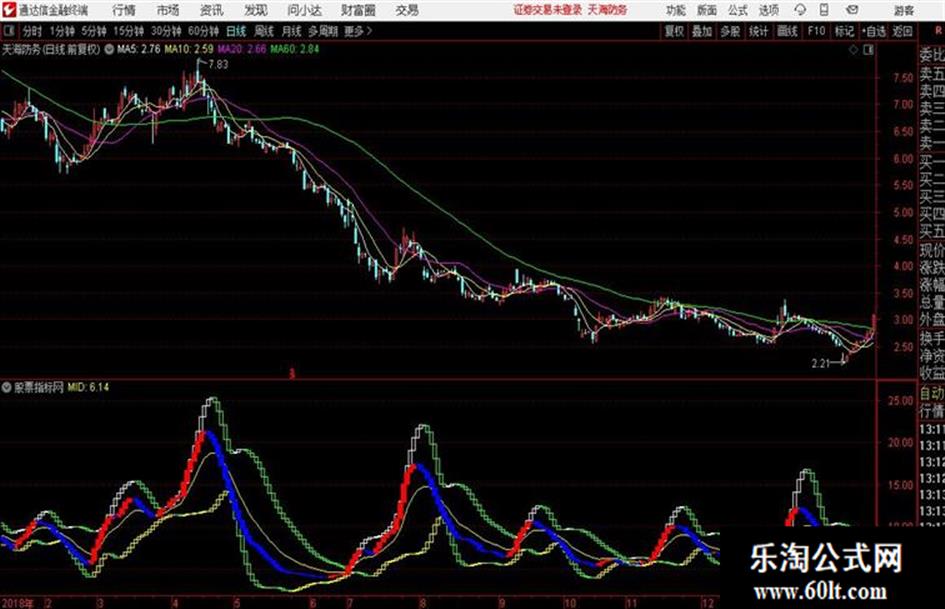Click the 通达信 red logo icon
The width and height of the screenshot is (945, 609).
tap(8, 10)
